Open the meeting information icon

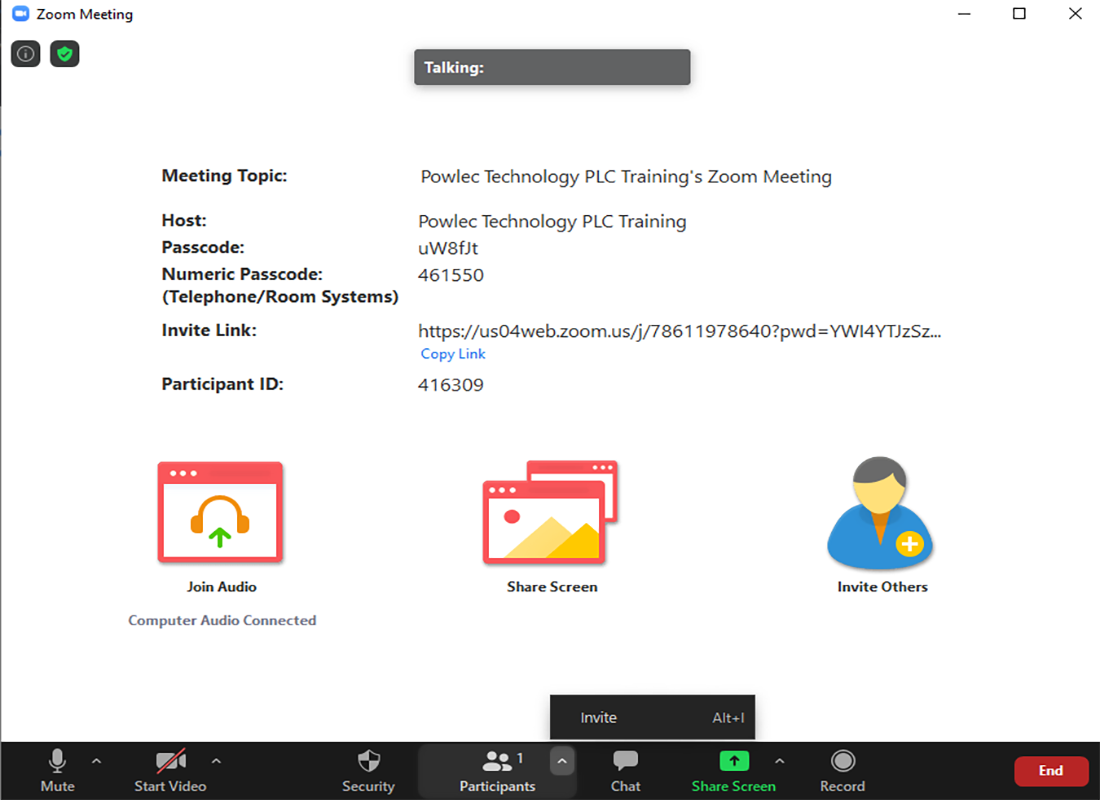point(26,54)
